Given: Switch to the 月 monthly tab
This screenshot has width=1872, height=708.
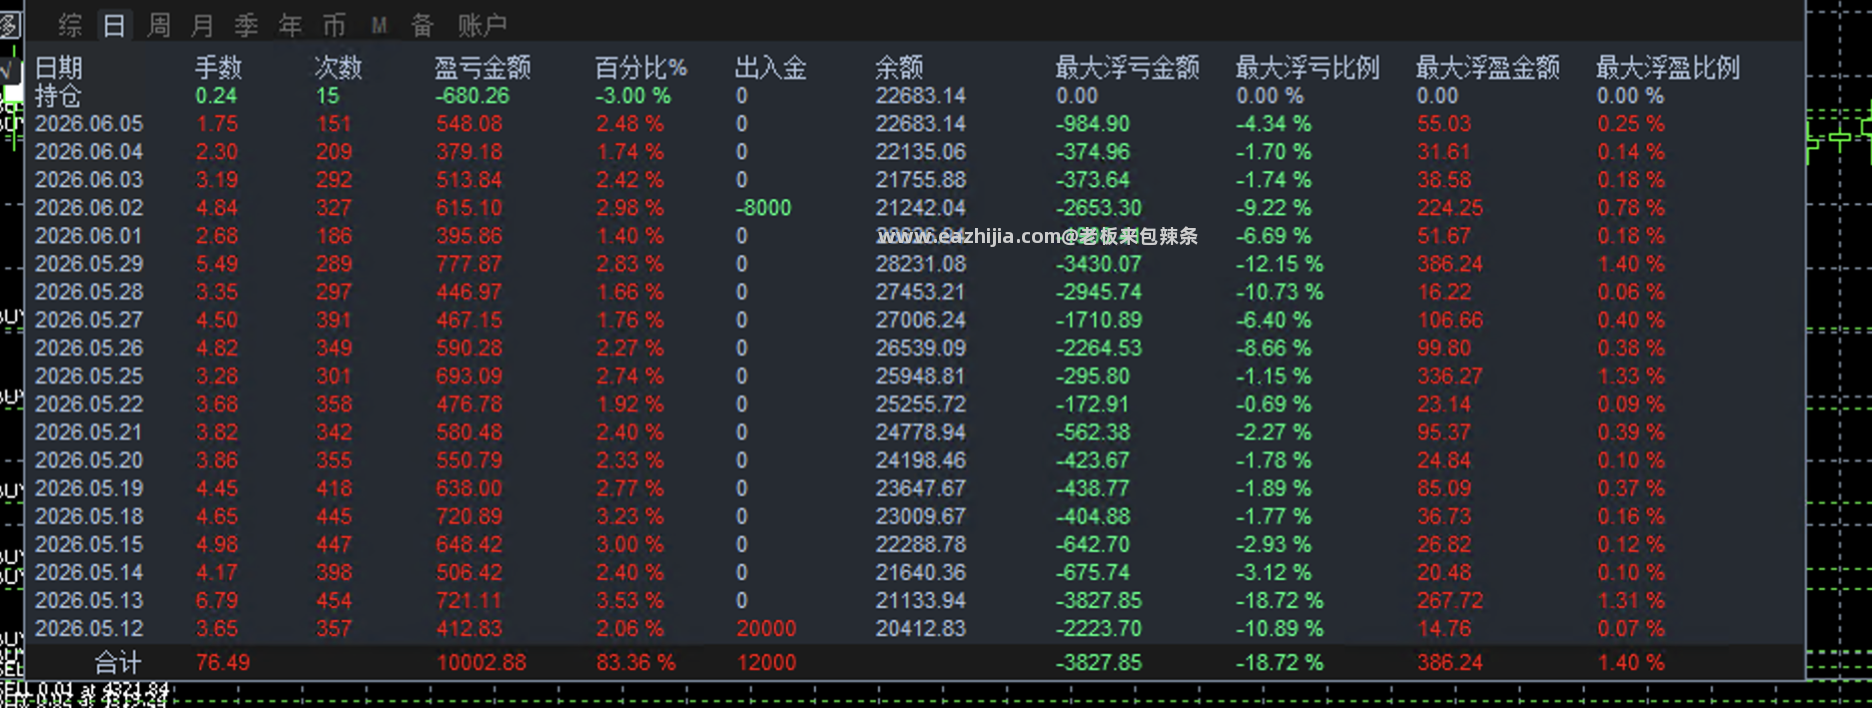Looking at the screenshot, I should point(202,25).
